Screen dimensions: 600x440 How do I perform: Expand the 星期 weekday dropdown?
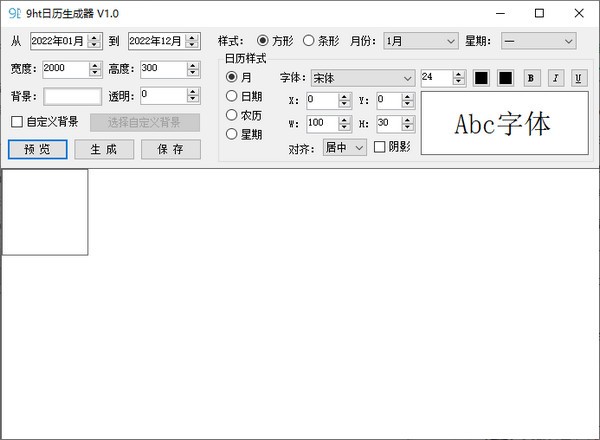click(538, 41)
